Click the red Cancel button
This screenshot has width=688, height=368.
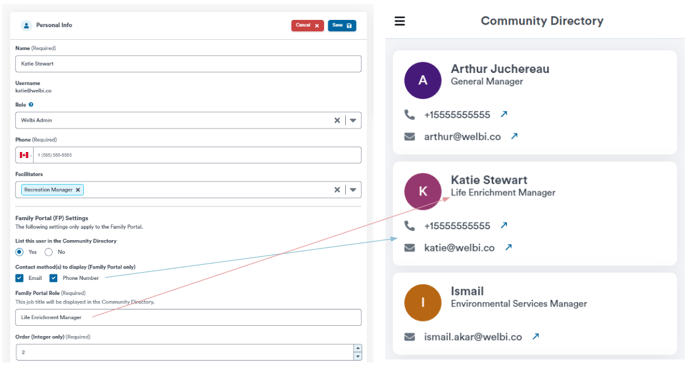(x=308, y=25)
